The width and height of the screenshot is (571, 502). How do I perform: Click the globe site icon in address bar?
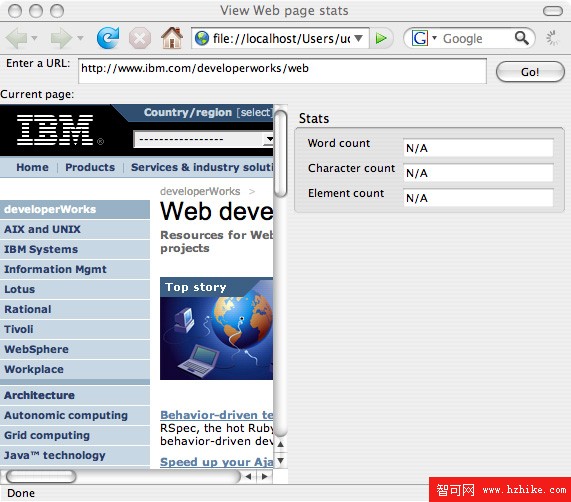202,38
